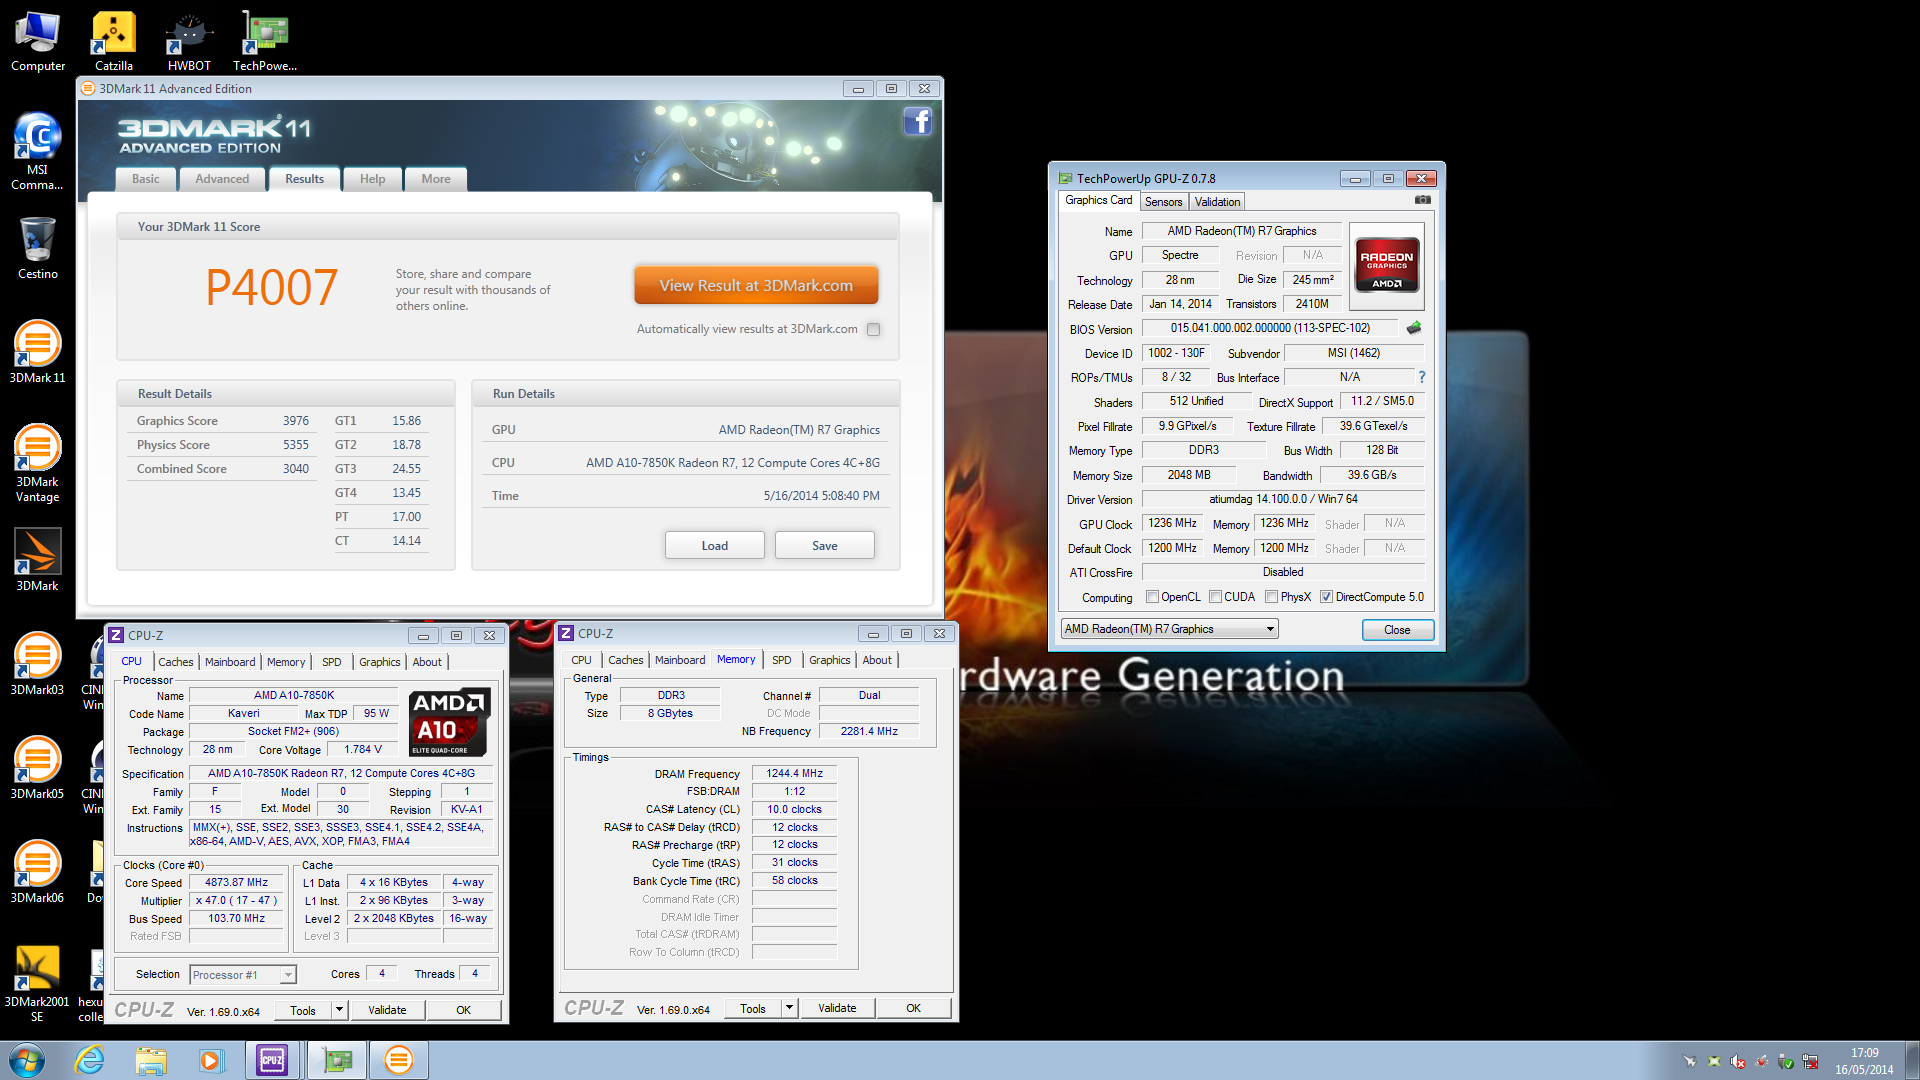Click the Bus Interface question mark in GPU-Z
This screenshot has width=1920, height=1080.
pyautogui.click(x=1421, y=377)
